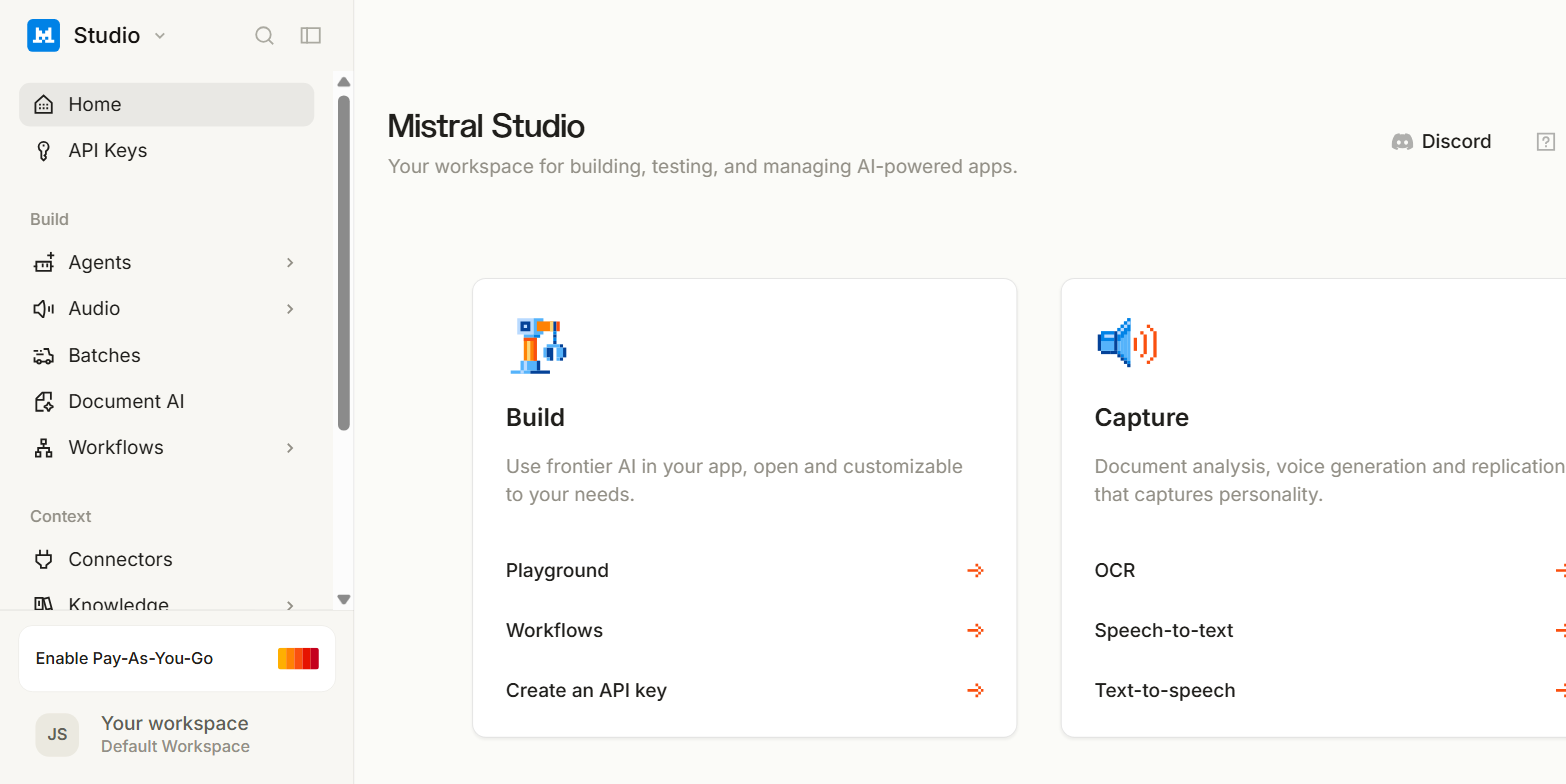The width and height of the screenshot is (1566, 784).
Task: Expand the Knowledge submenu chevron
Action: (290, 604)
